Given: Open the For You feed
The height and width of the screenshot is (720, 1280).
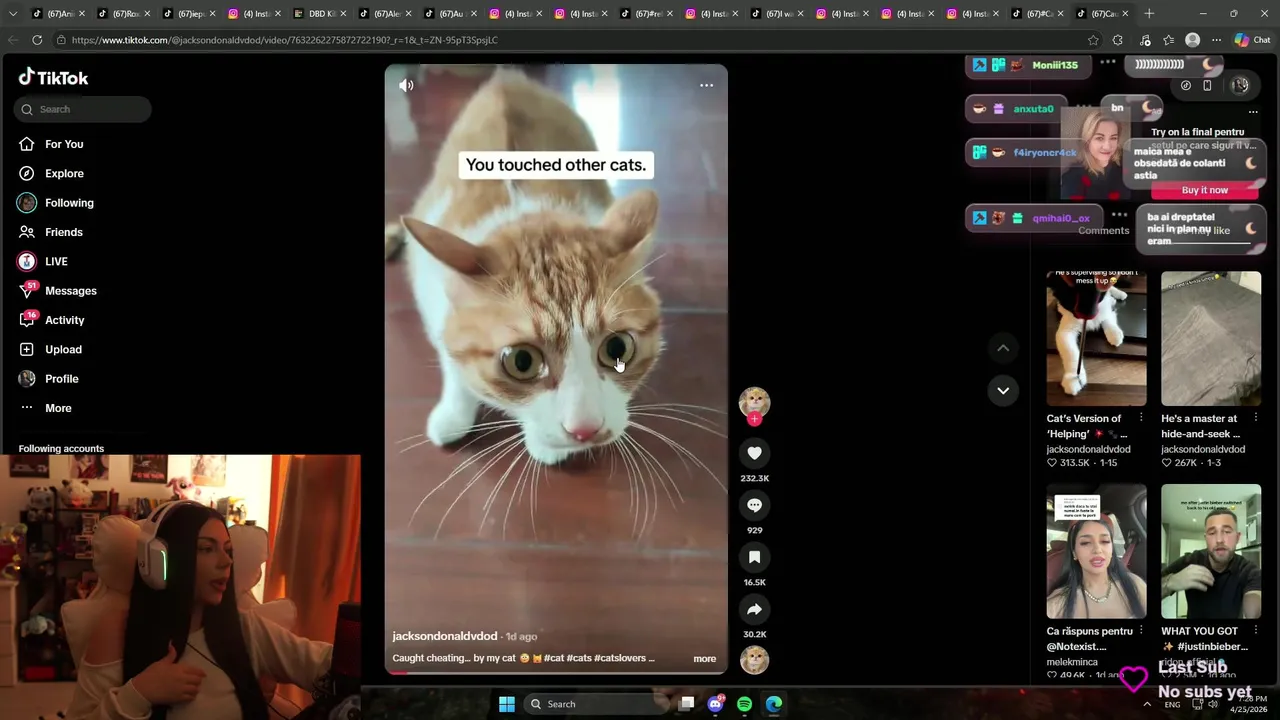Looking at the screenshot, I should (64, 144).
